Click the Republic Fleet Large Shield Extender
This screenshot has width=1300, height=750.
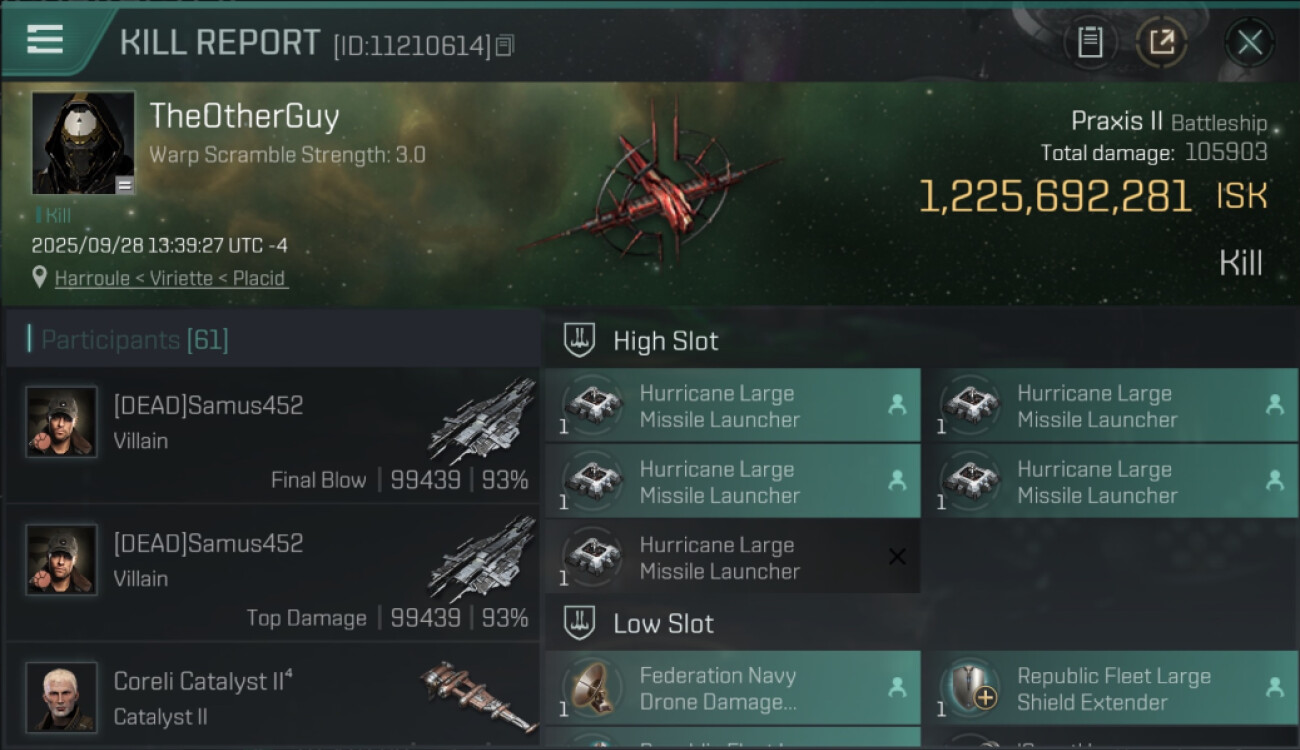tap(1110, 689)
